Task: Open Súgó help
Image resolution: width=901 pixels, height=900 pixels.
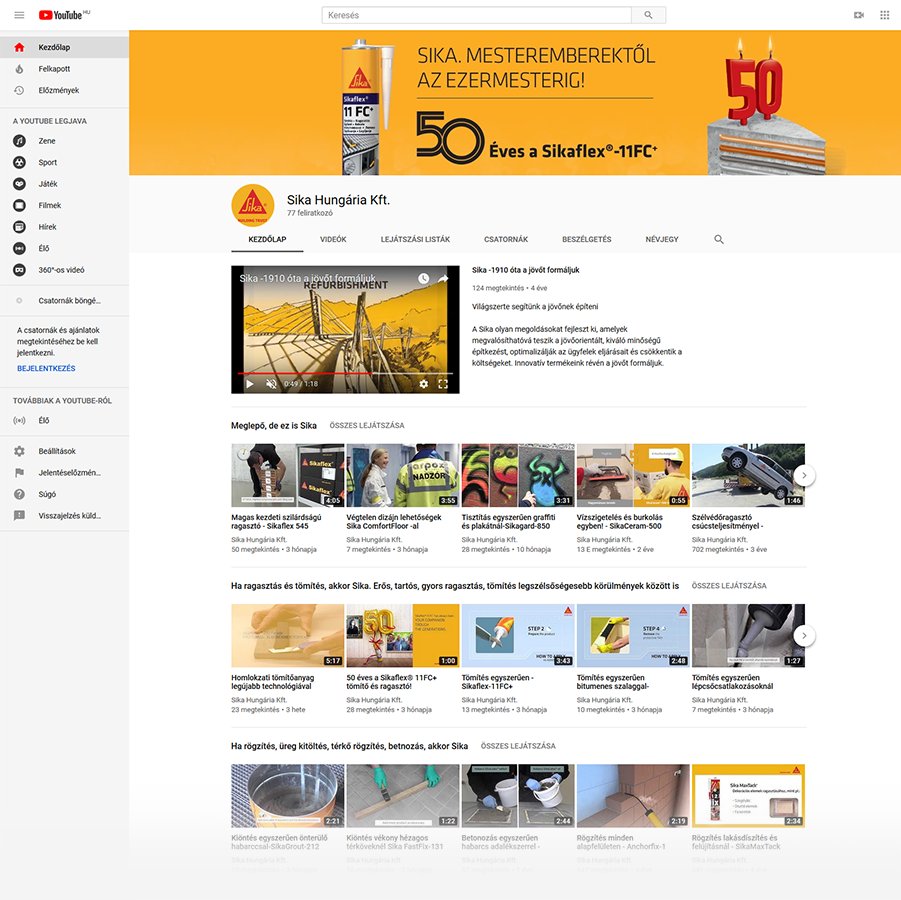Action: point(64,494)
